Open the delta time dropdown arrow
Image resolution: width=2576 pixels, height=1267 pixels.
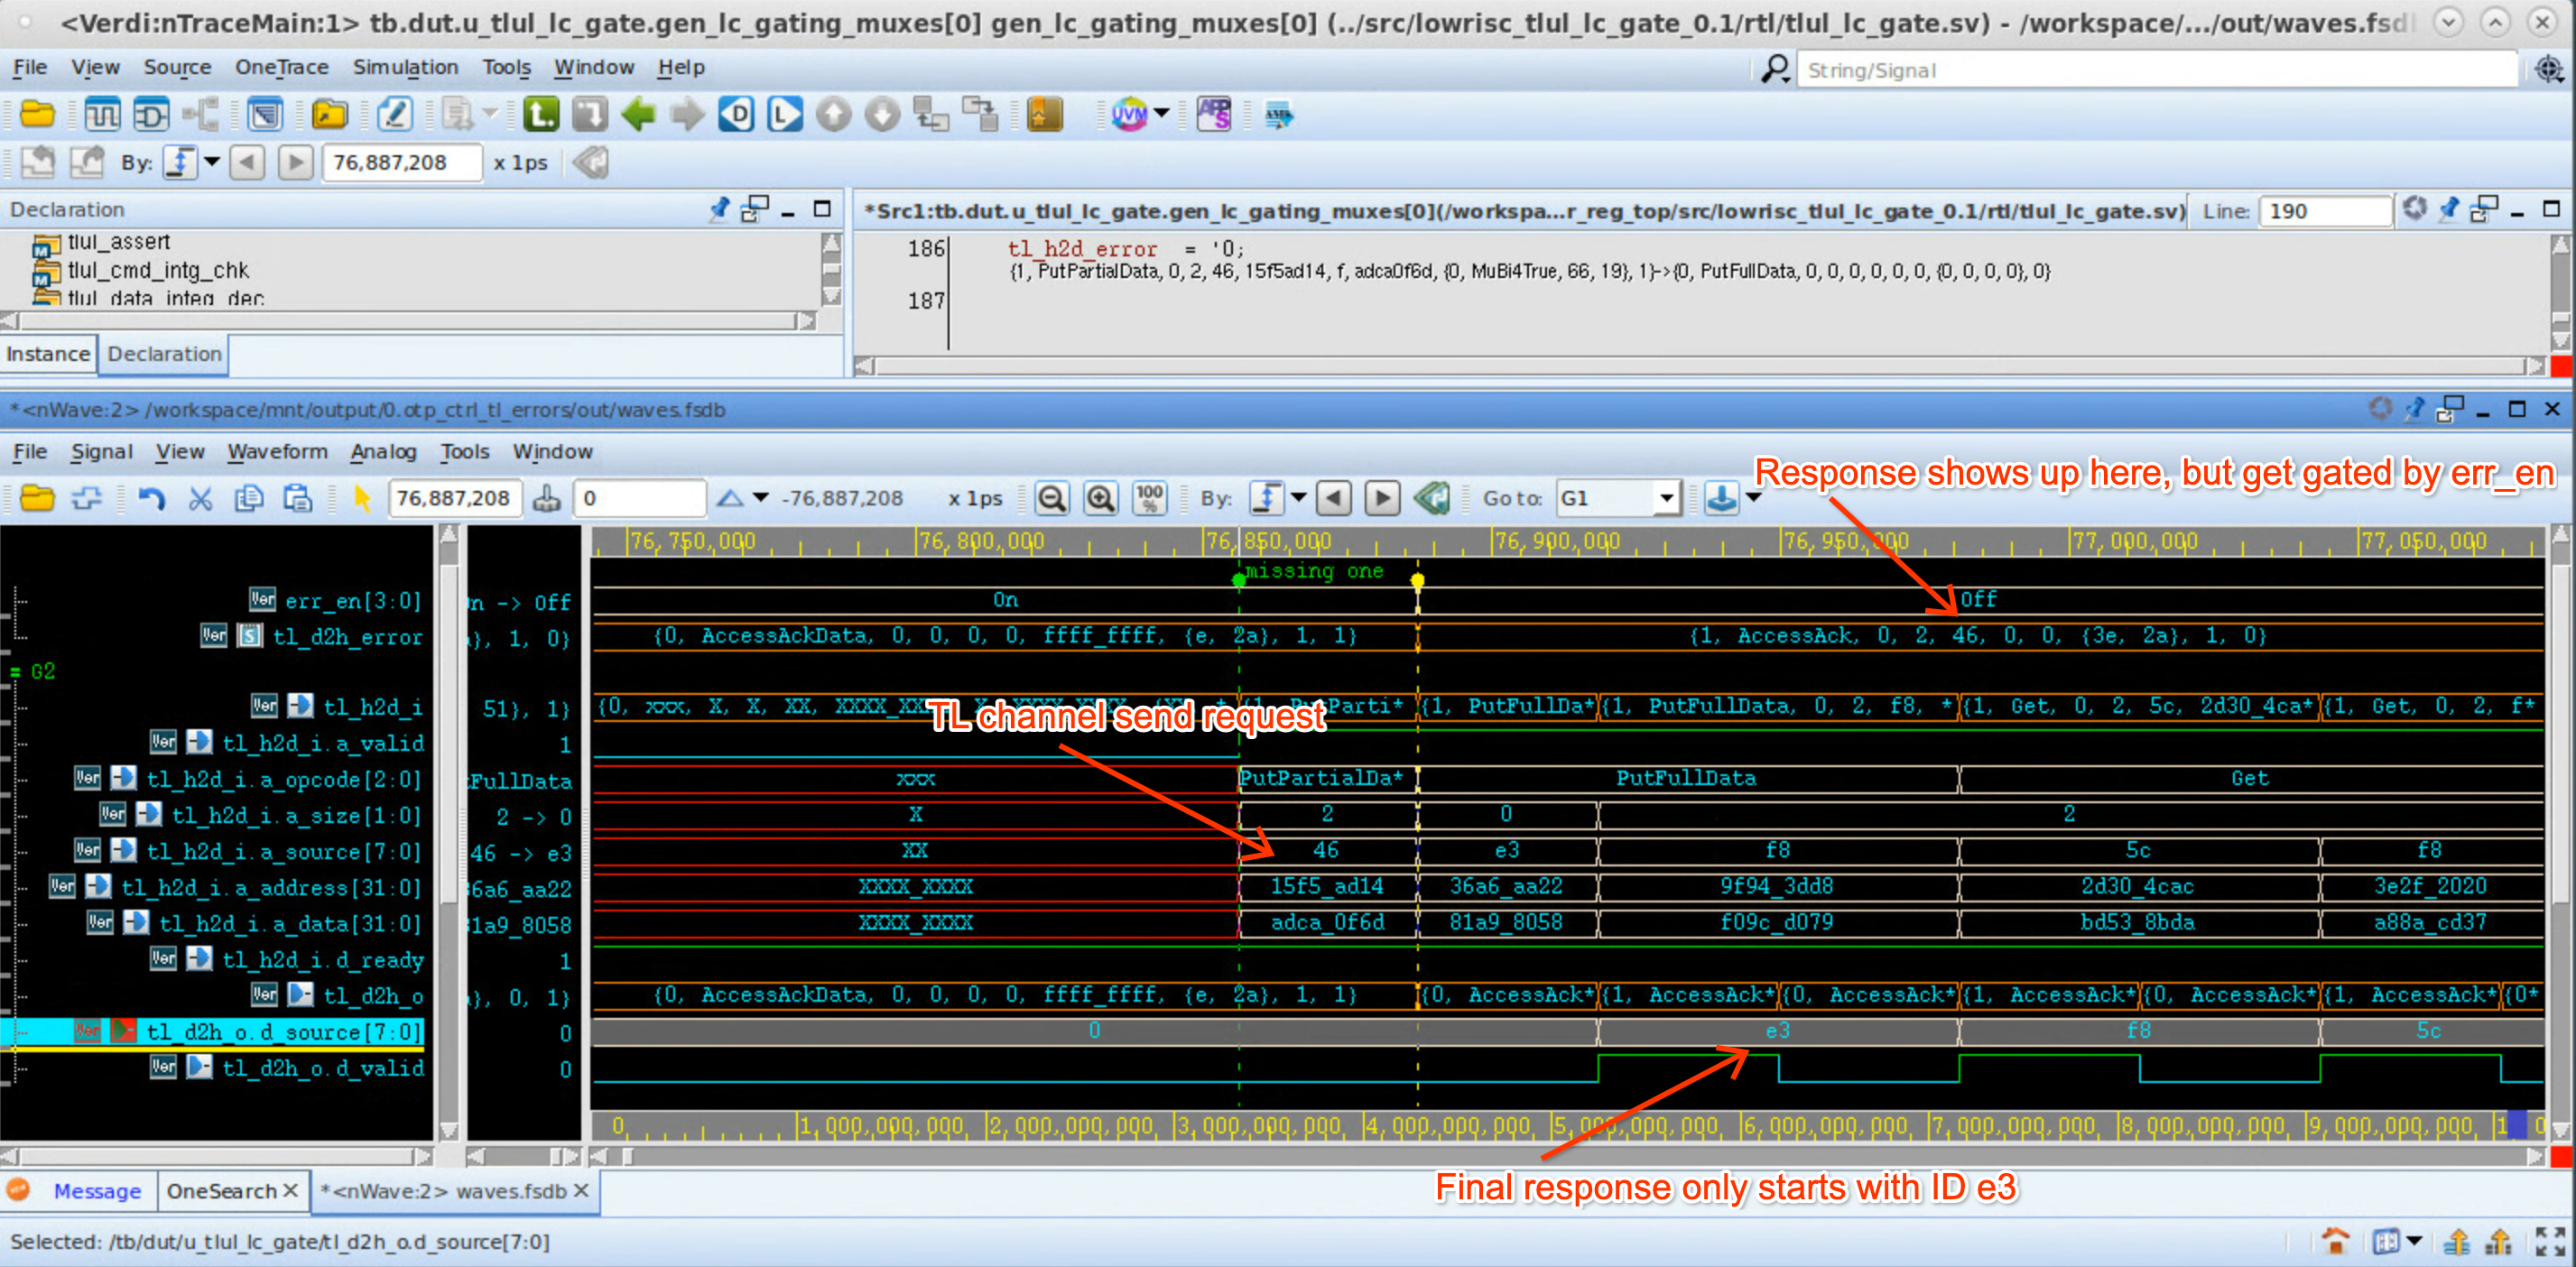(x=761, y=498)
